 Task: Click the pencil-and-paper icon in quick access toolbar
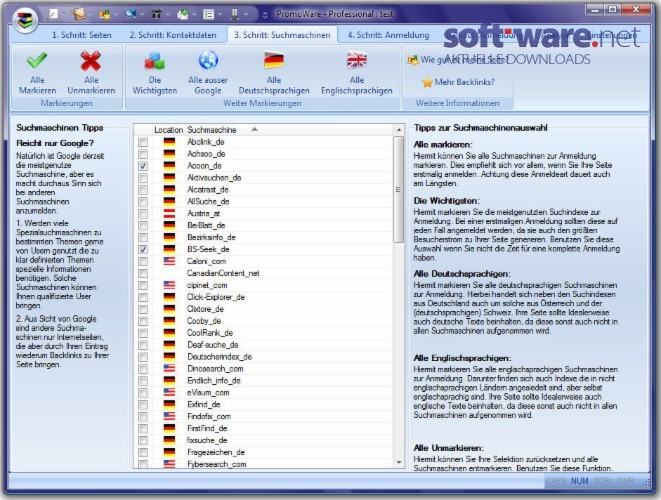[53, 14]
